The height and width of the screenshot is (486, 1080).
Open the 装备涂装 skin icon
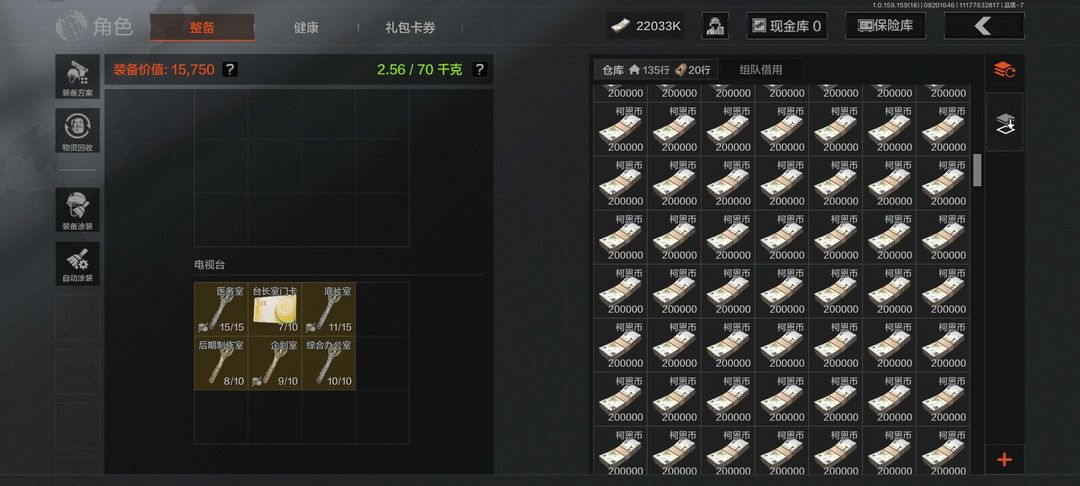coord(77,210)
